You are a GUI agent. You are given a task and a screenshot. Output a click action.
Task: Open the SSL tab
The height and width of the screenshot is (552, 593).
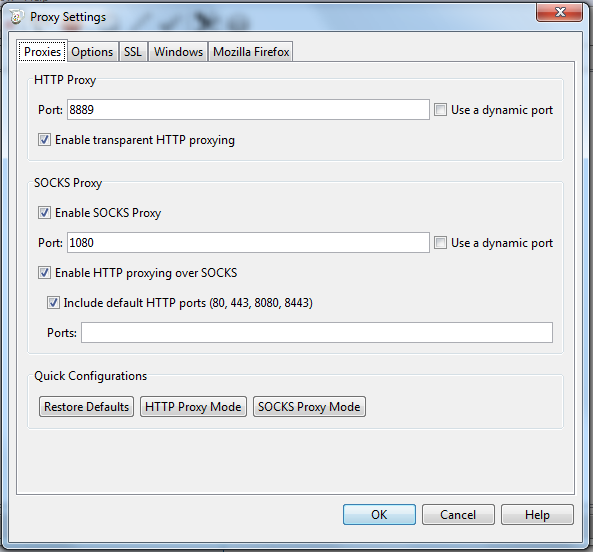tap(133, 52)
